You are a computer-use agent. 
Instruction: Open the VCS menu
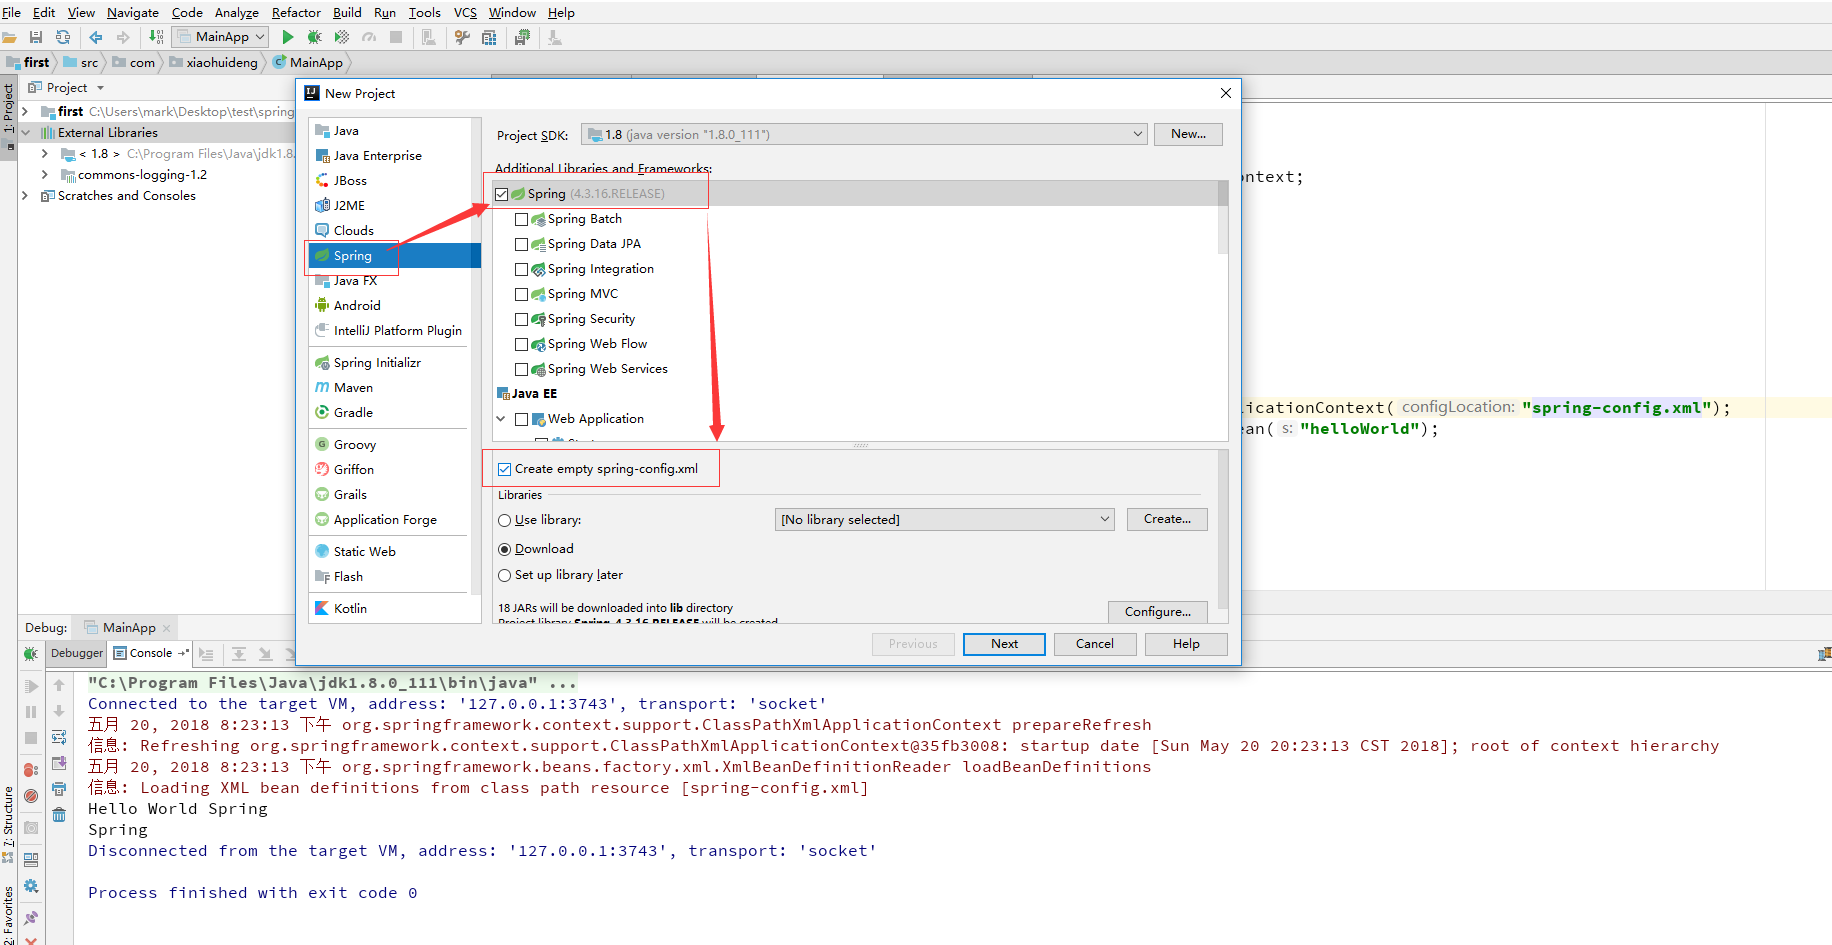tap(465, 12)
